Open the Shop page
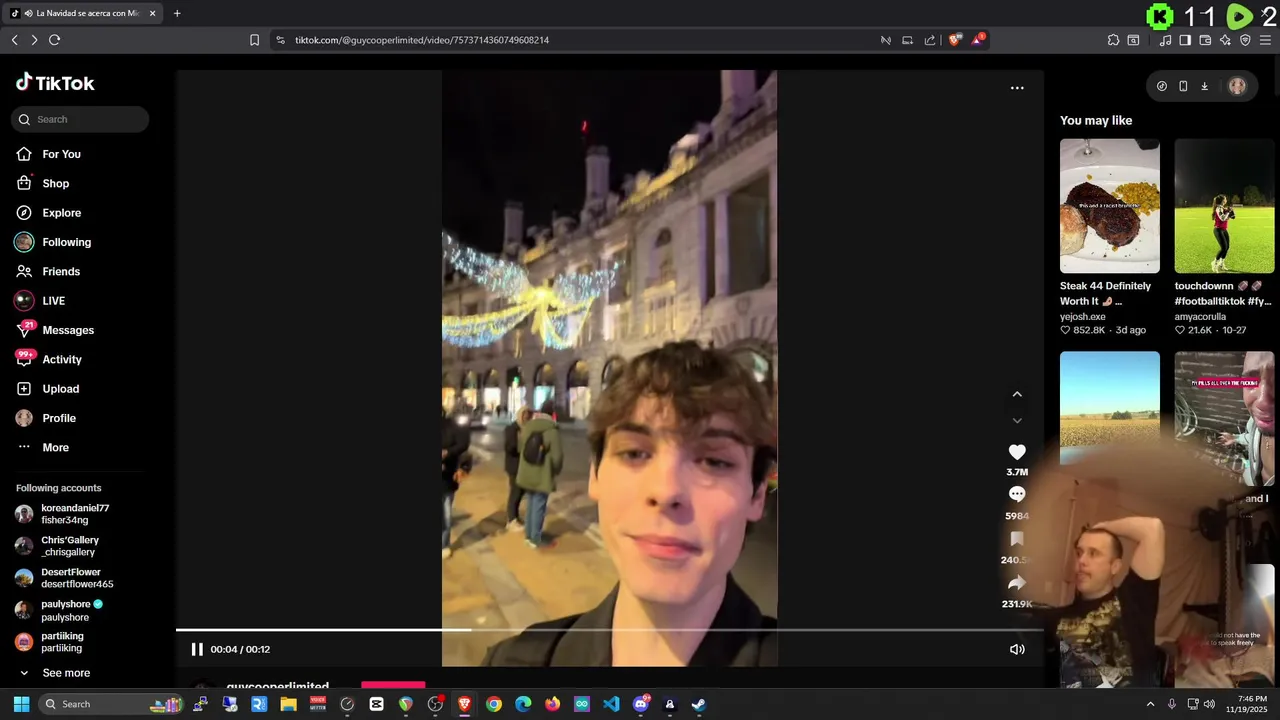This screenshot has width=1280, height=720. tap(55, 183)
